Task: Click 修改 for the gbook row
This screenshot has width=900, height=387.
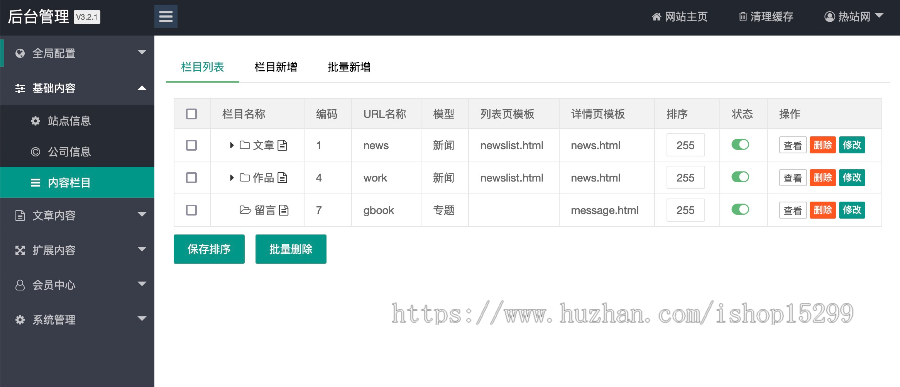Action: click(x=852, y=210)
